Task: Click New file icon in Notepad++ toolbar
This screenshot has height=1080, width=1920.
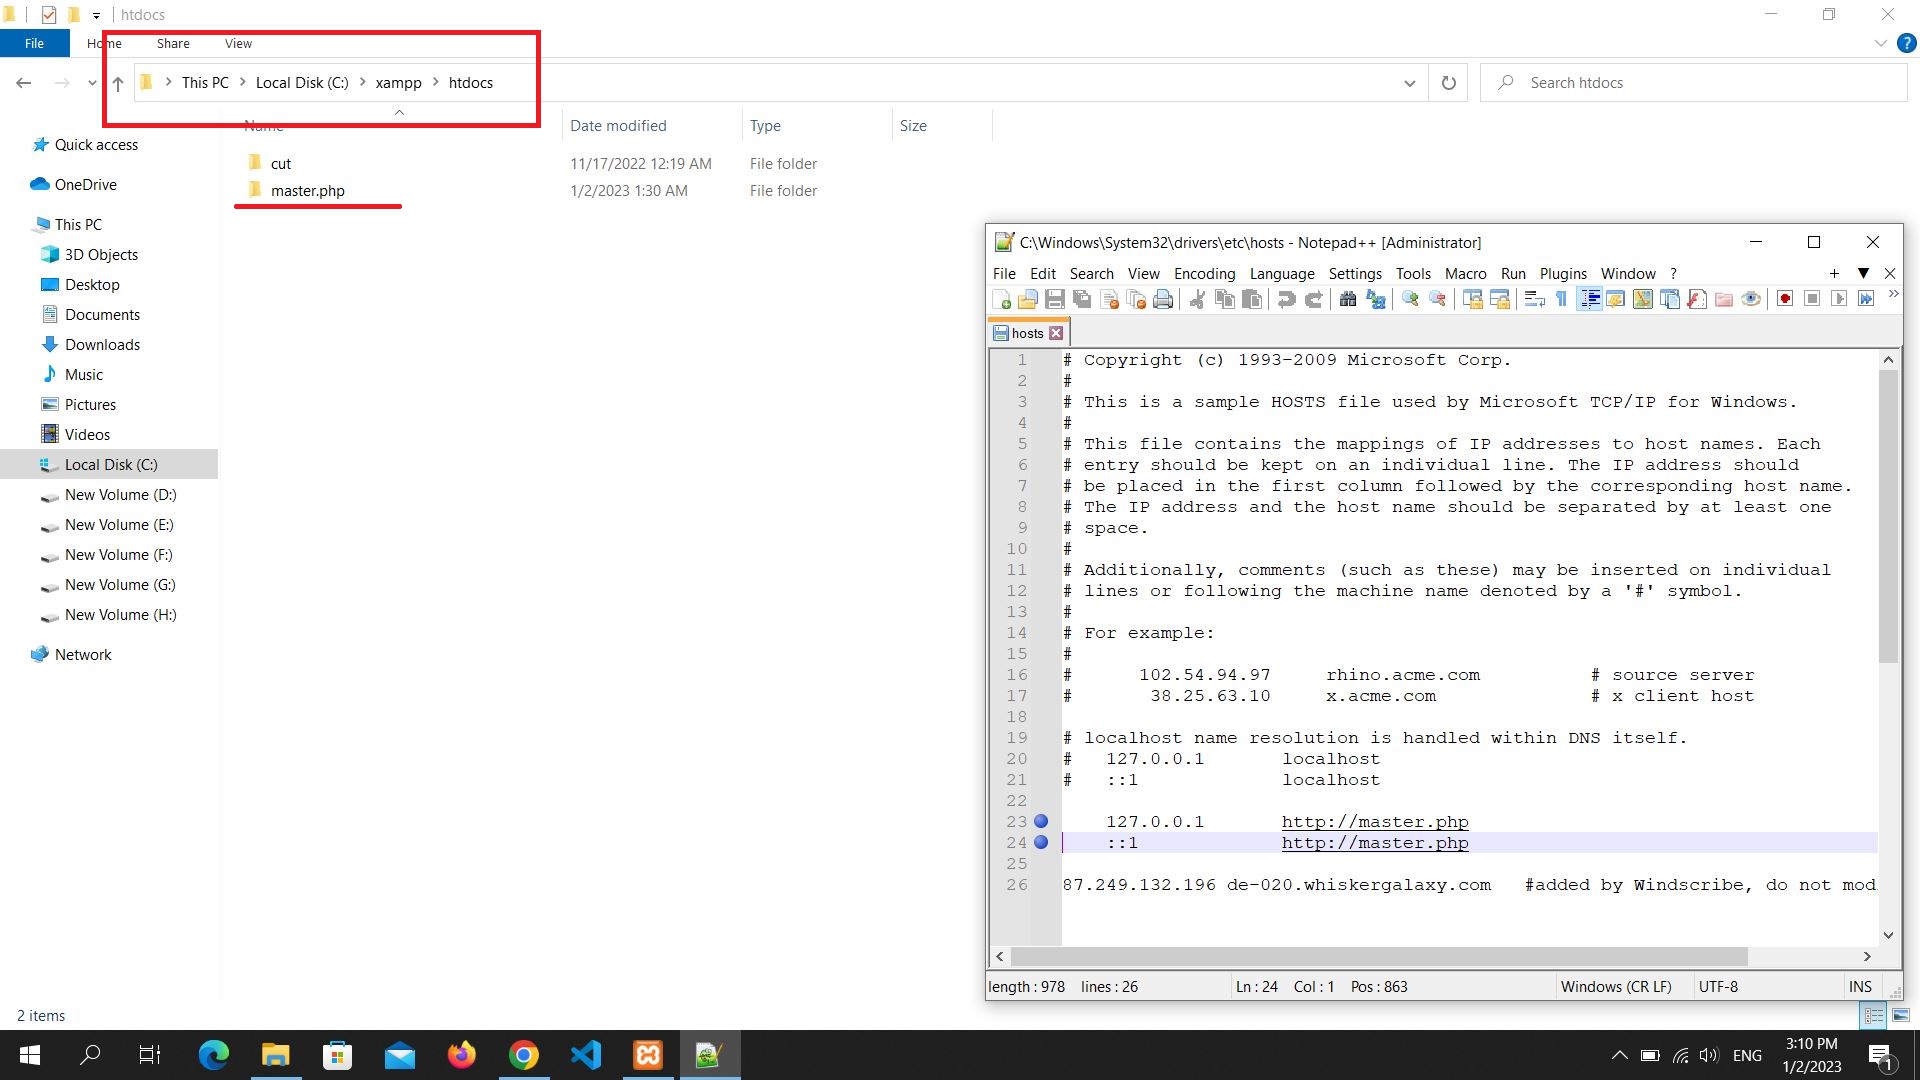Action: (1001, 299)
